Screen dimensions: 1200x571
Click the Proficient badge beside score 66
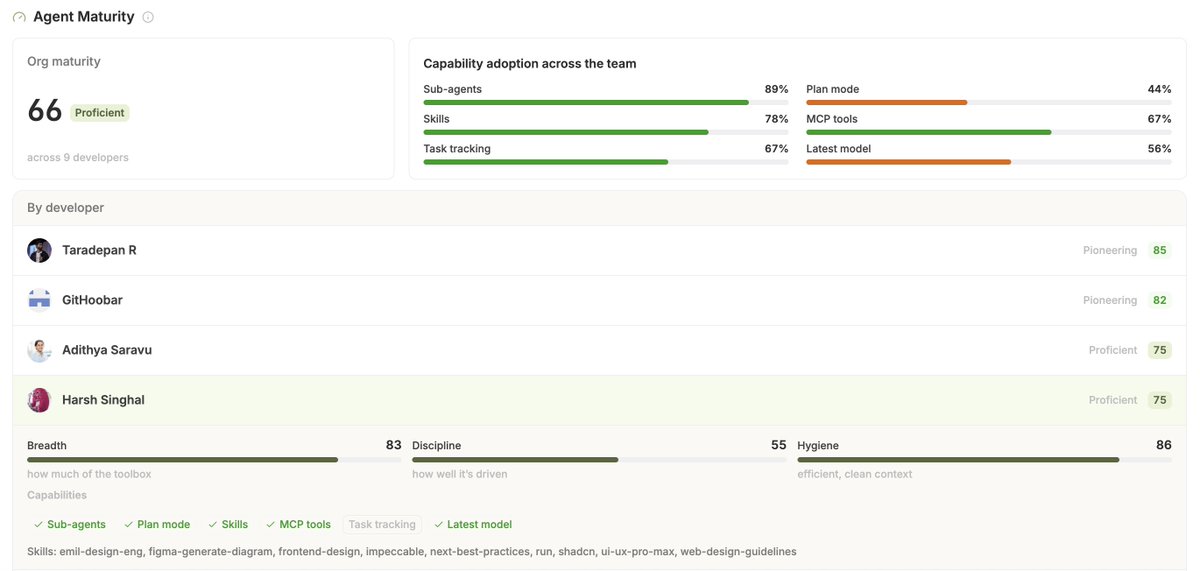click(100, 113)
